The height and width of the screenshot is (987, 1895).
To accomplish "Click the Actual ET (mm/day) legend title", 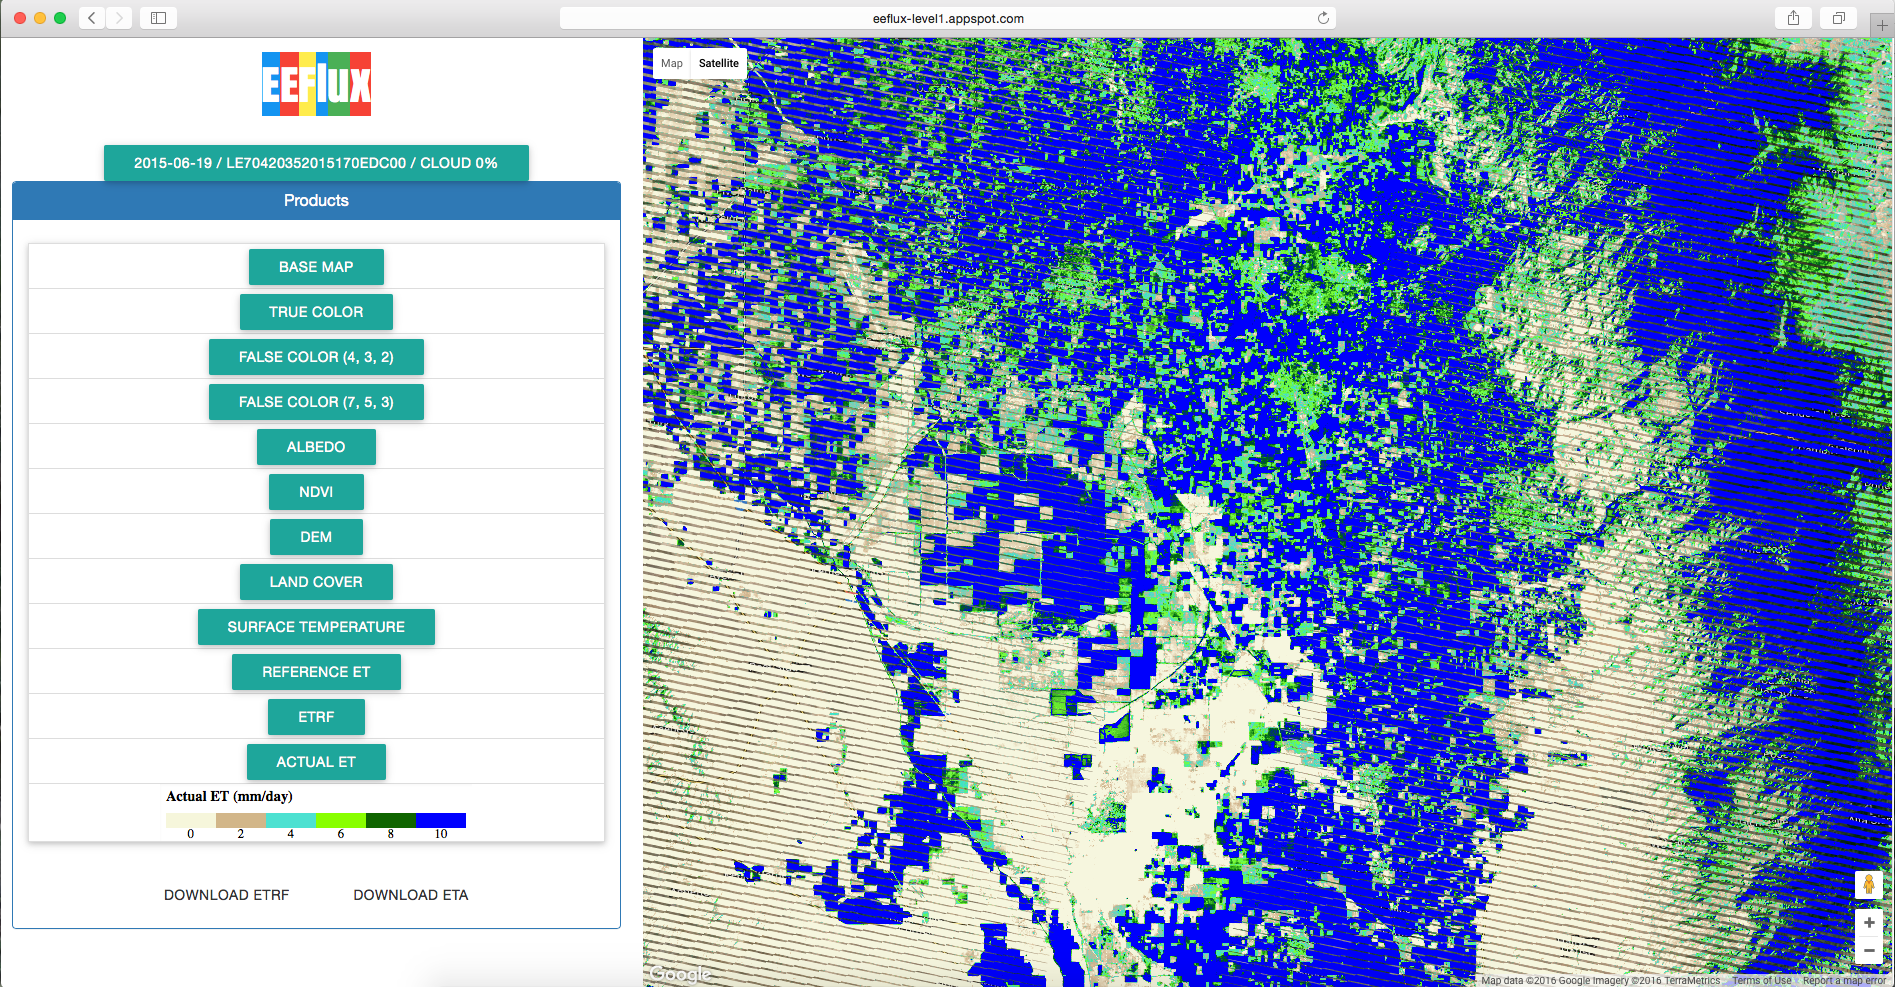I will point(229,797).
